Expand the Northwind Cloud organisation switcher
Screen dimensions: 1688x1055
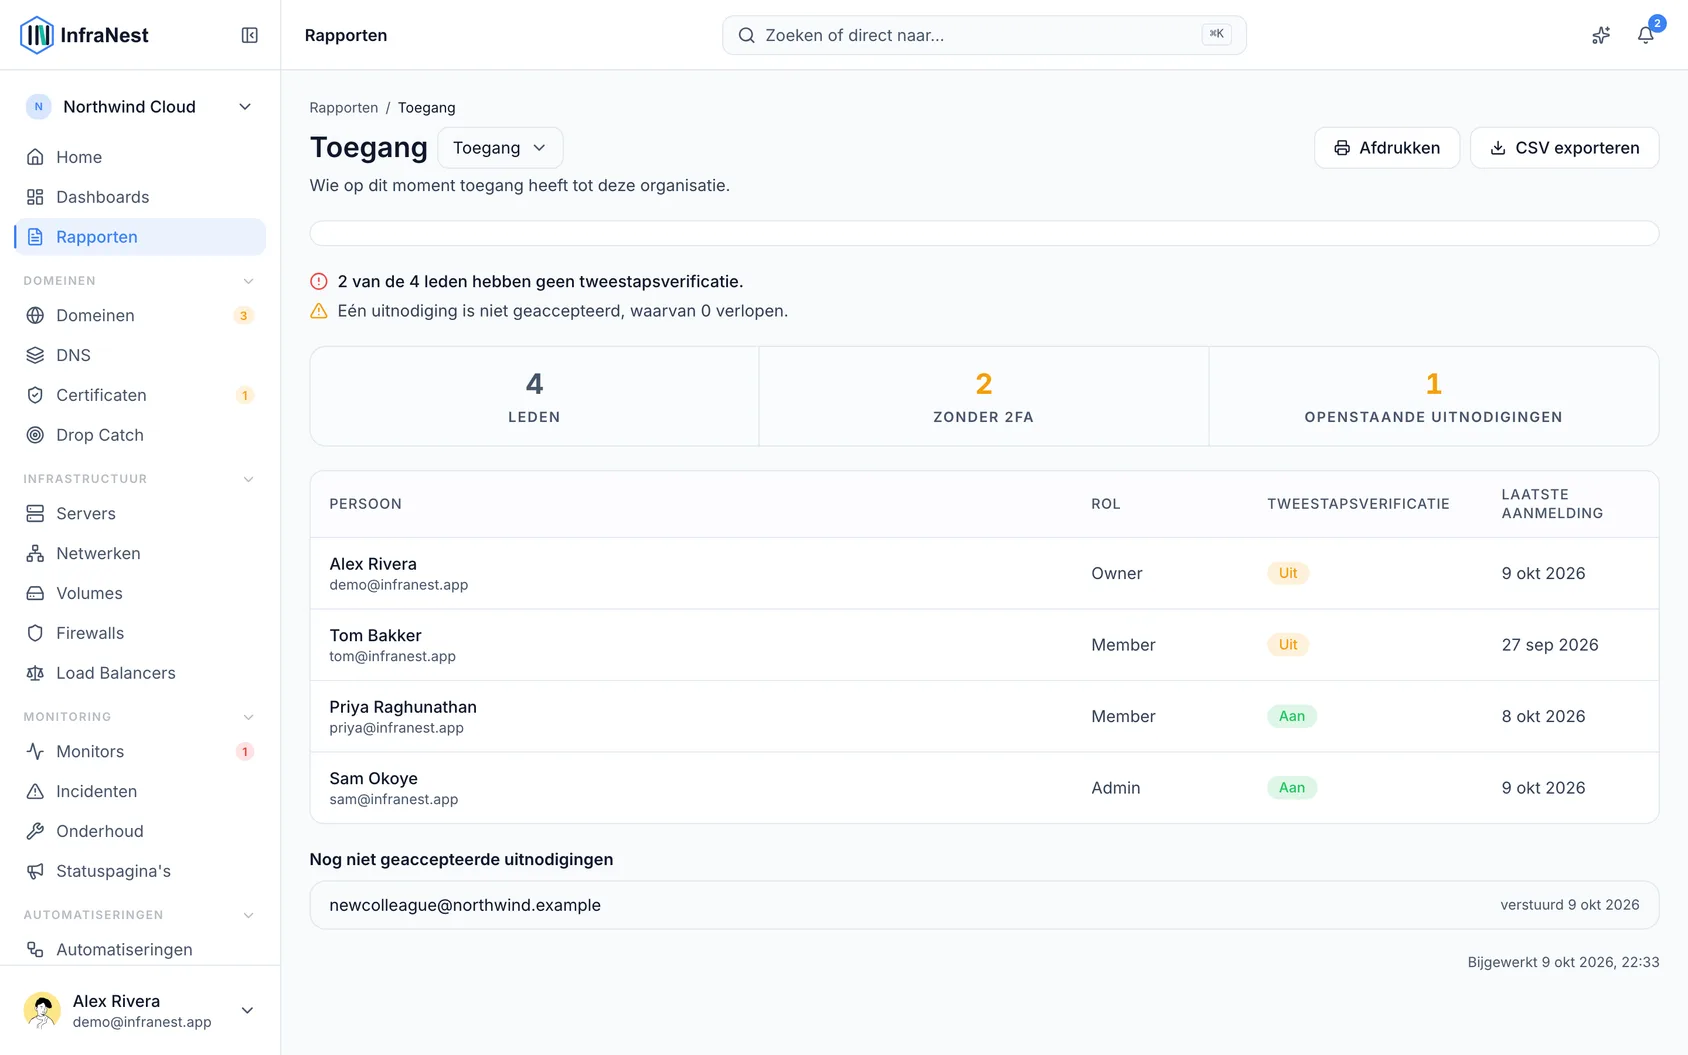[140, 107]
